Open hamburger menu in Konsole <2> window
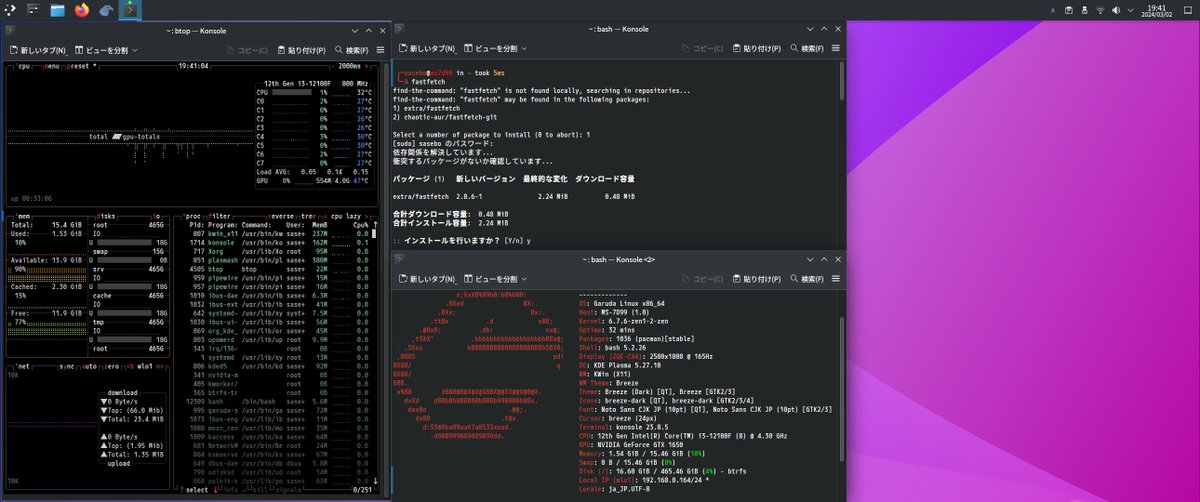The image size is (1200, 502). click(x=837, y=277)
